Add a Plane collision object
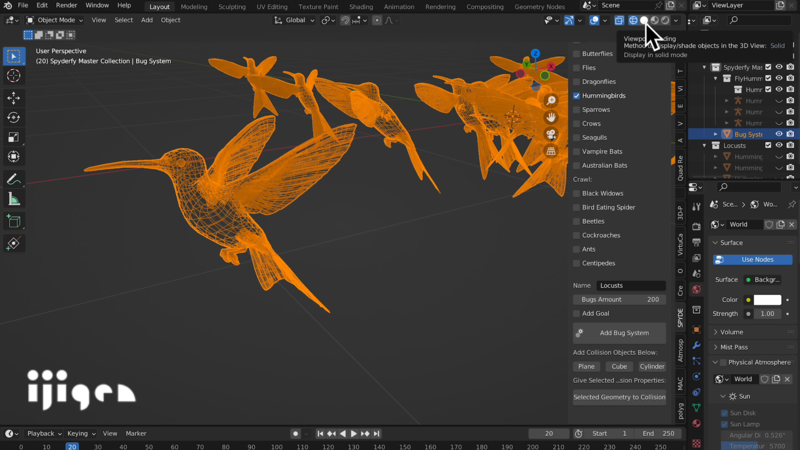Image resolution: width=800 pixels, height=450 pixels. (586, 366)
